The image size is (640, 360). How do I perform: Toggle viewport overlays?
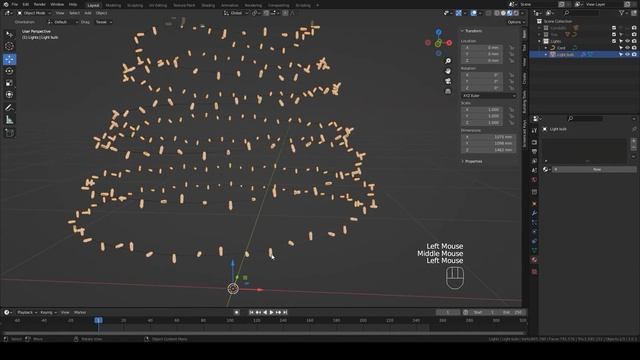pyautogui.click(x=473, y=13)
